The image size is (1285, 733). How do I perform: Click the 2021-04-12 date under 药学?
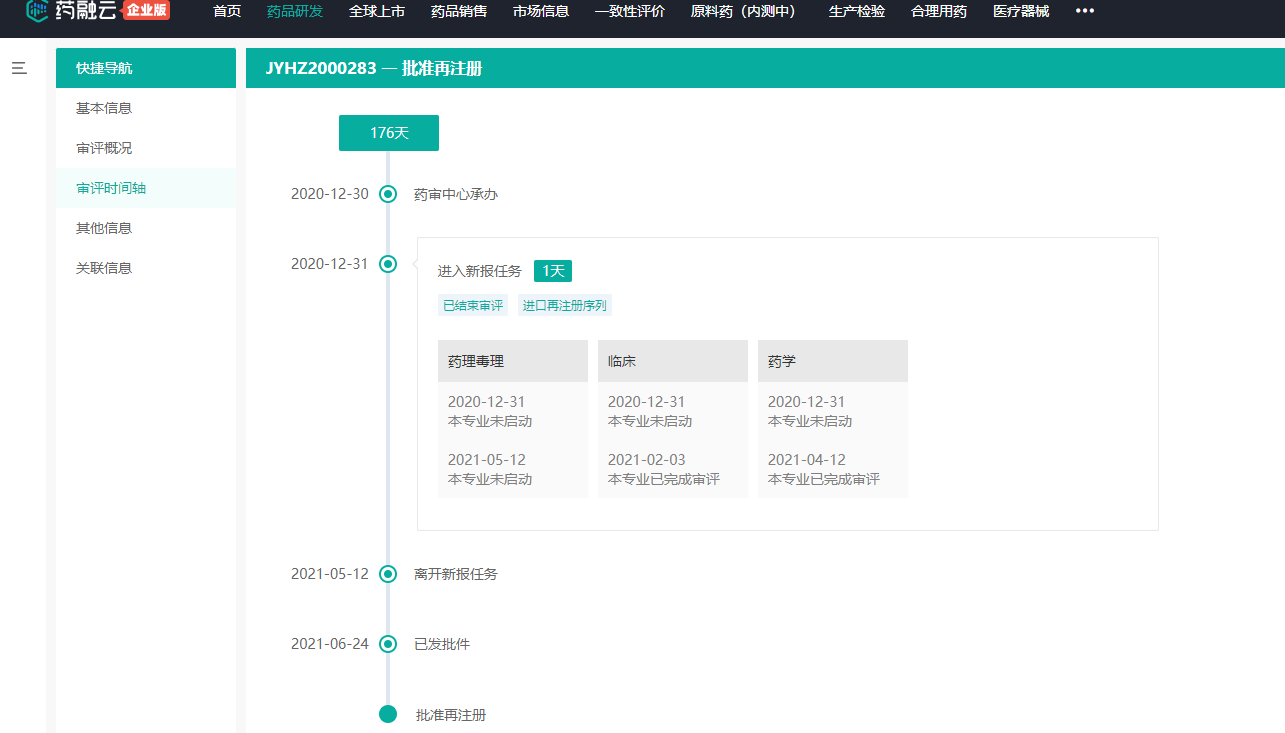click(807, 460)
